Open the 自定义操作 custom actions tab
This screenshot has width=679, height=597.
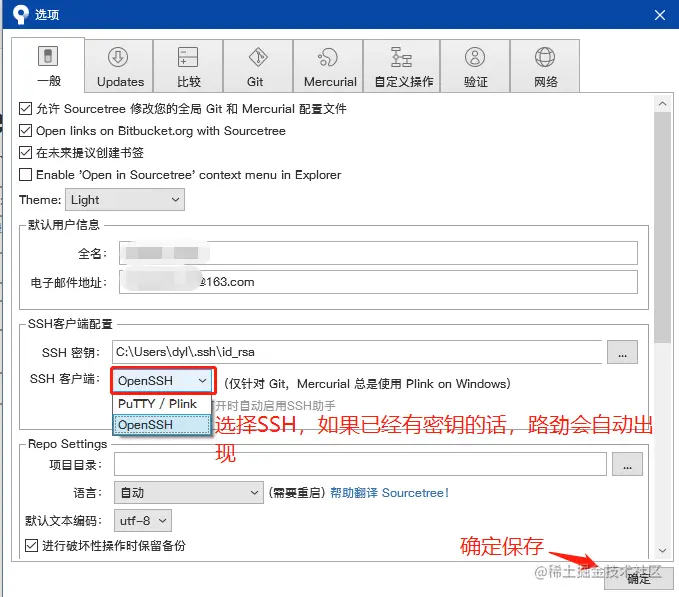[402, 66]
